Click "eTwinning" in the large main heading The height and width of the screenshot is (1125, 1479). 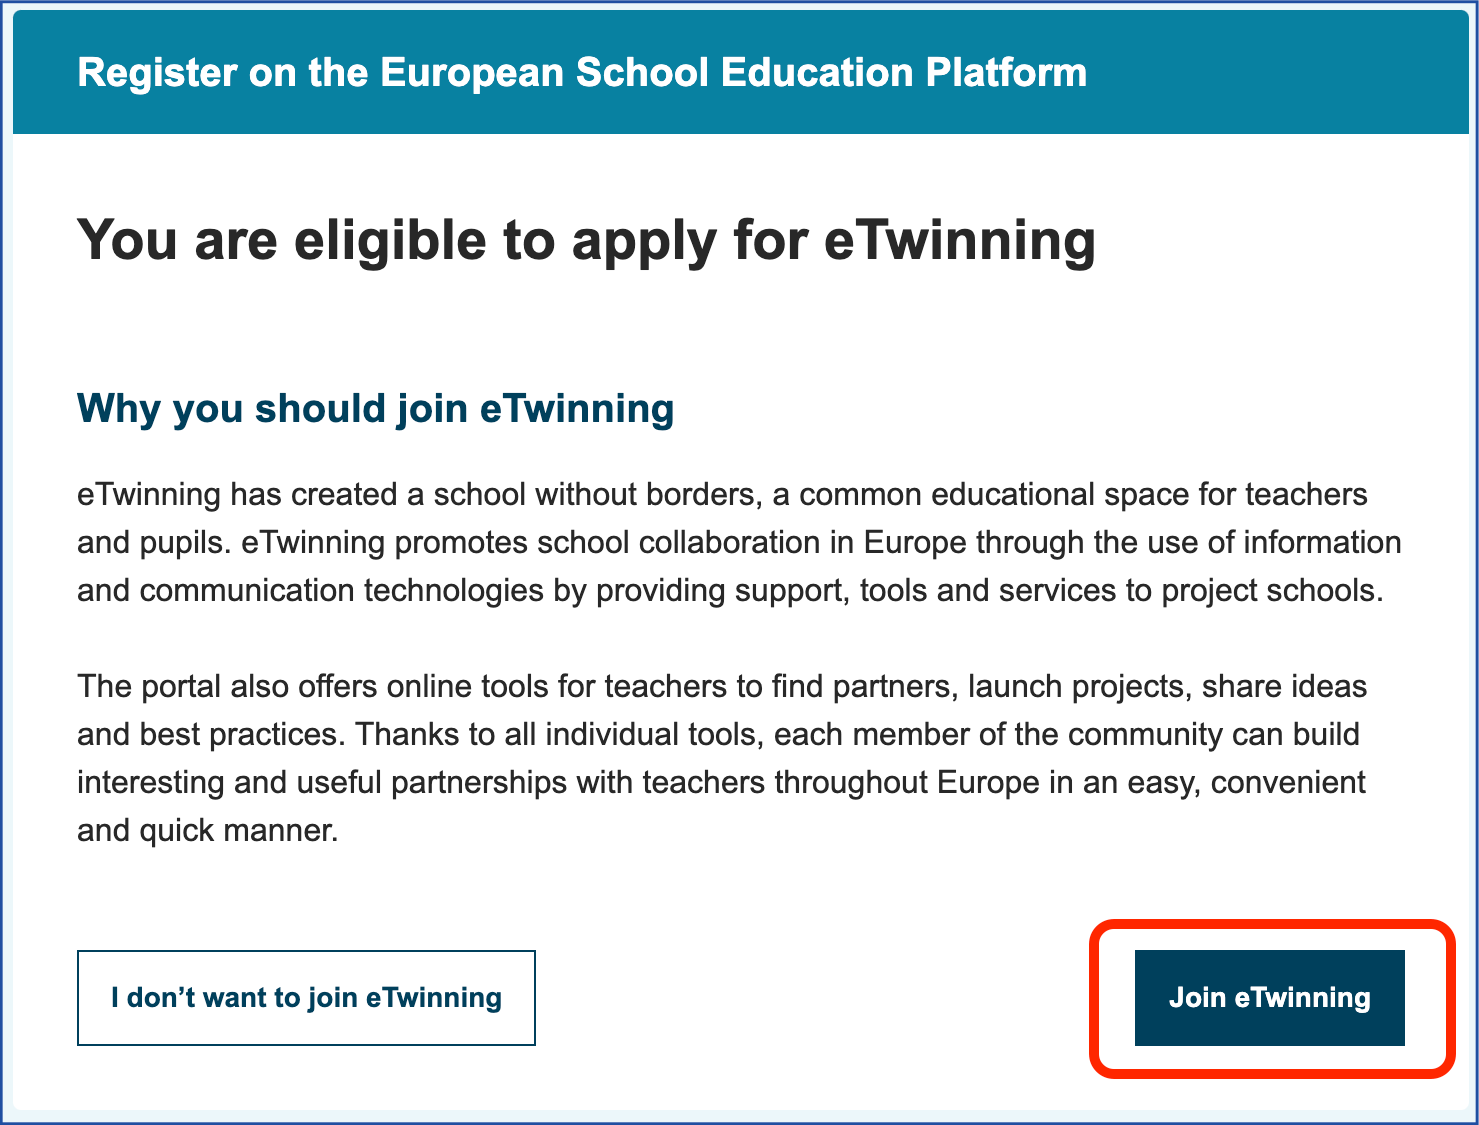[960, 241]
